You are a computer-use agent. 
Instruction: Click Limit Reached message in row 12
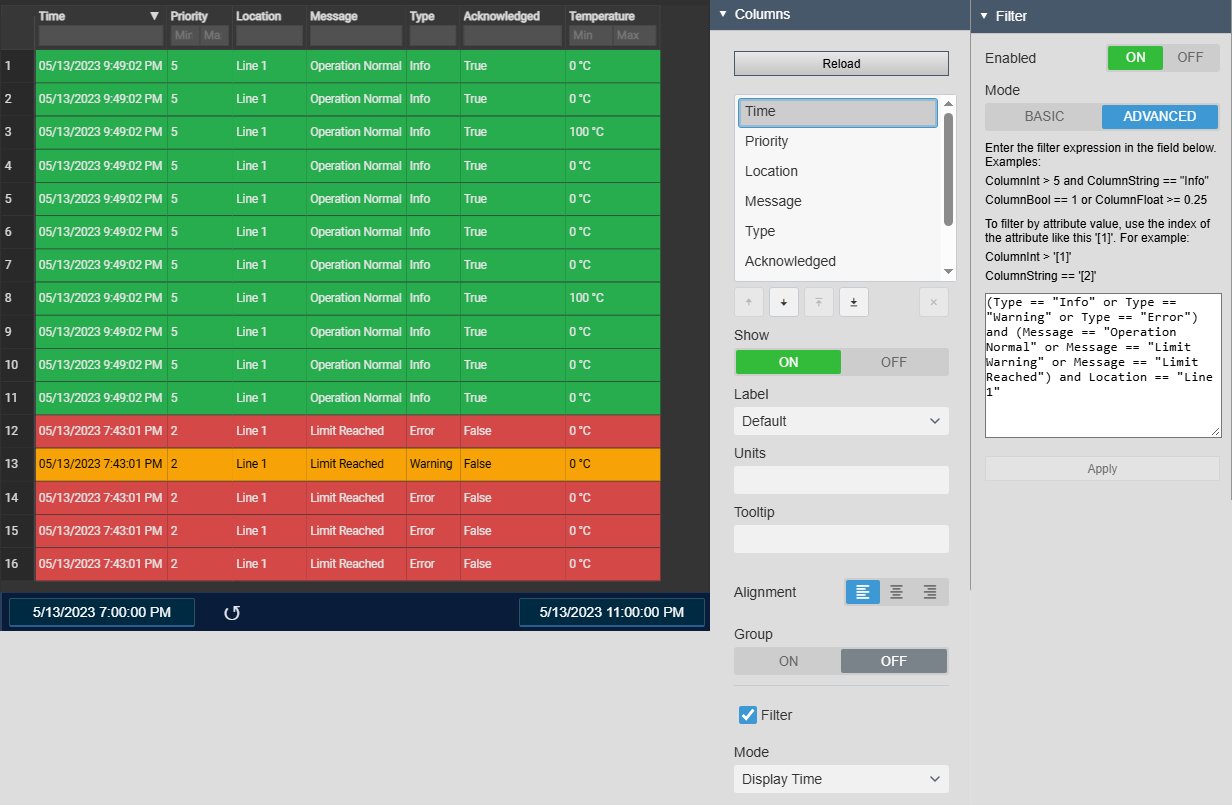347,431
